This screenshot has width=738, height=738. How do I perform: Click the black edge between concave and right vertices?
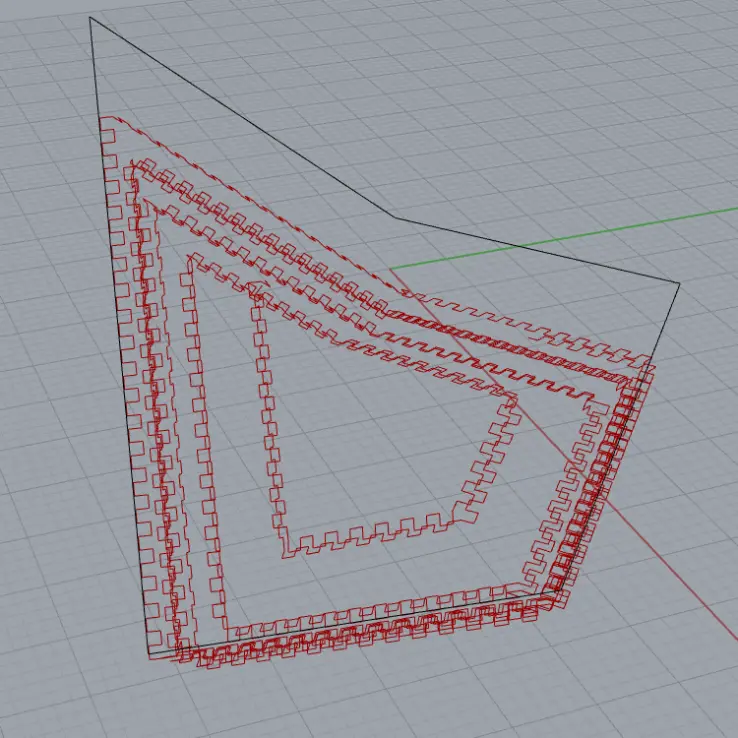tap(536, 251)
